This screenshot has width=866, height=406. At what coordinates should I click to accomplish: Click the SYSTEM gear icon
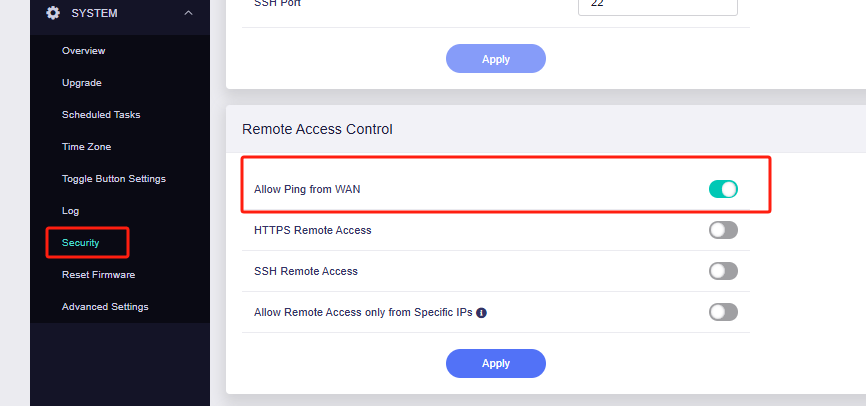(x=52, y=13)
